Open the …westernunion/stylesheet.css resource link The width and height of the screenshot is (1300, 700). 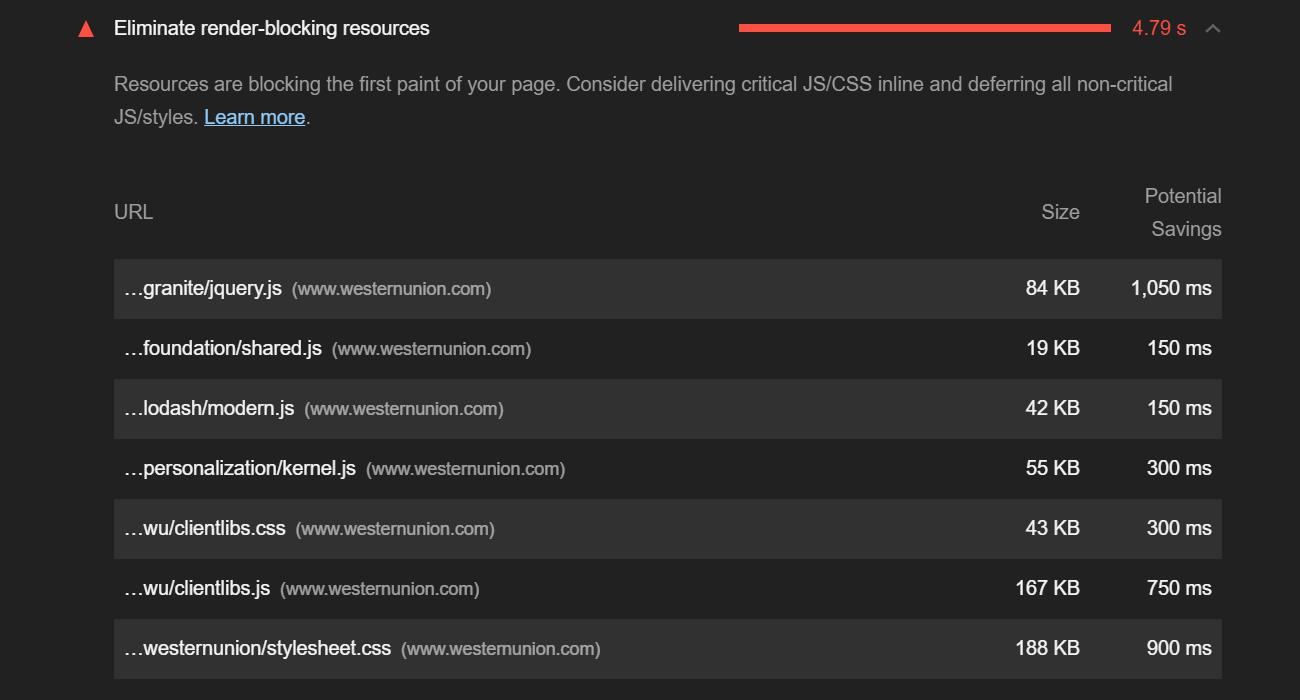(257, 648)
